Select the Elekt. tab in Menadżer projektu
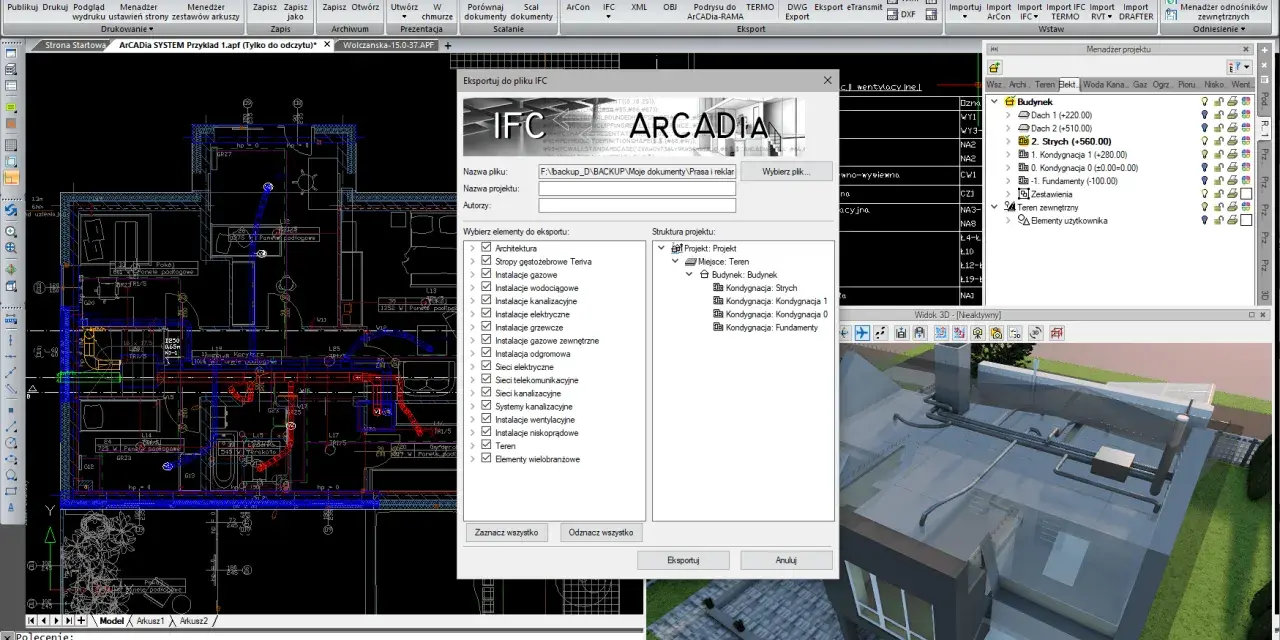 1068,85
